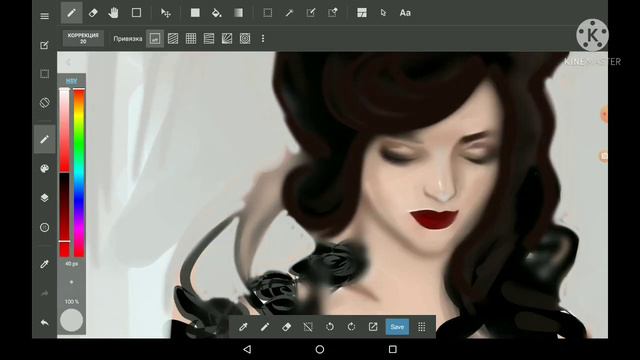The image size is (640, 360).
Task: Open the hamburger main menu
Action: tap(44, 16)
